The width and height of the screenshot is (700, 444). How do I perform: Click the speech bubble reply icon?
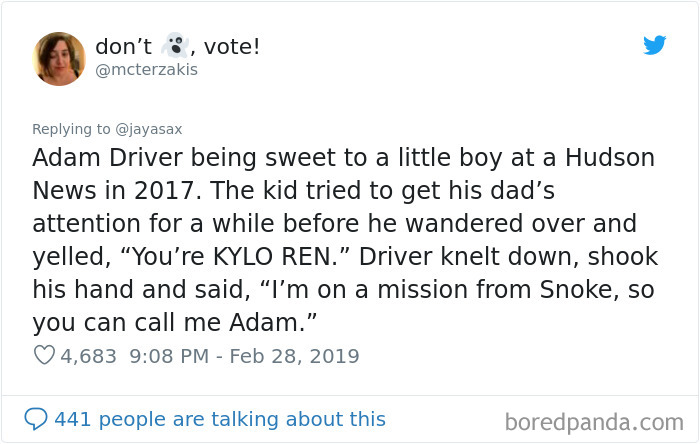coord(36,419)
